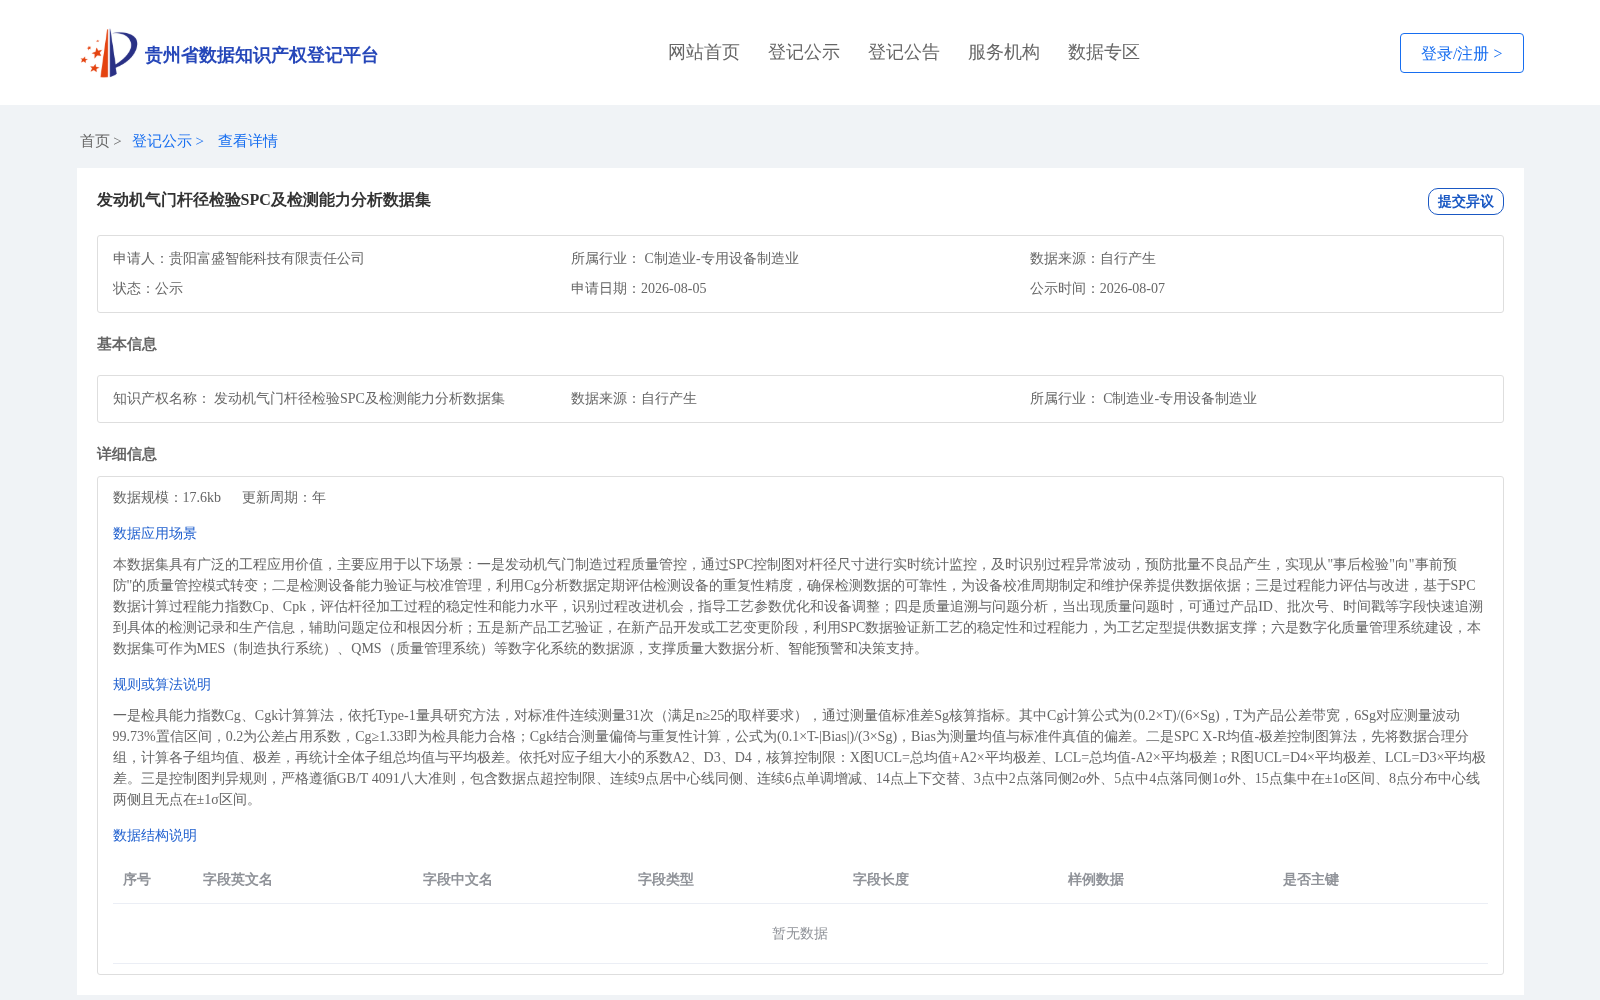Open the 服务机构 navigation item
Viewport: 1600px width, 1000px height.
(x=1004, y=52)
